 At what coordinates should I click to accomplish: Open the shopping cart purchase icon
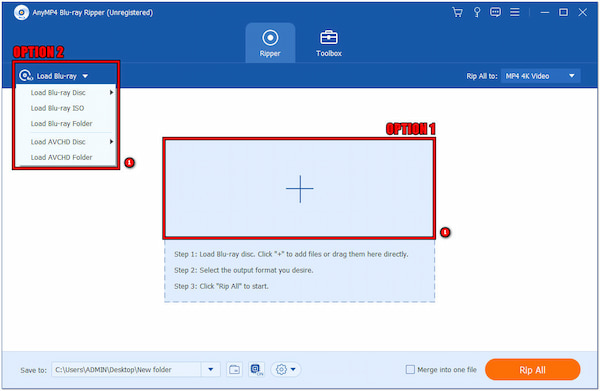[x=457, y=12]
